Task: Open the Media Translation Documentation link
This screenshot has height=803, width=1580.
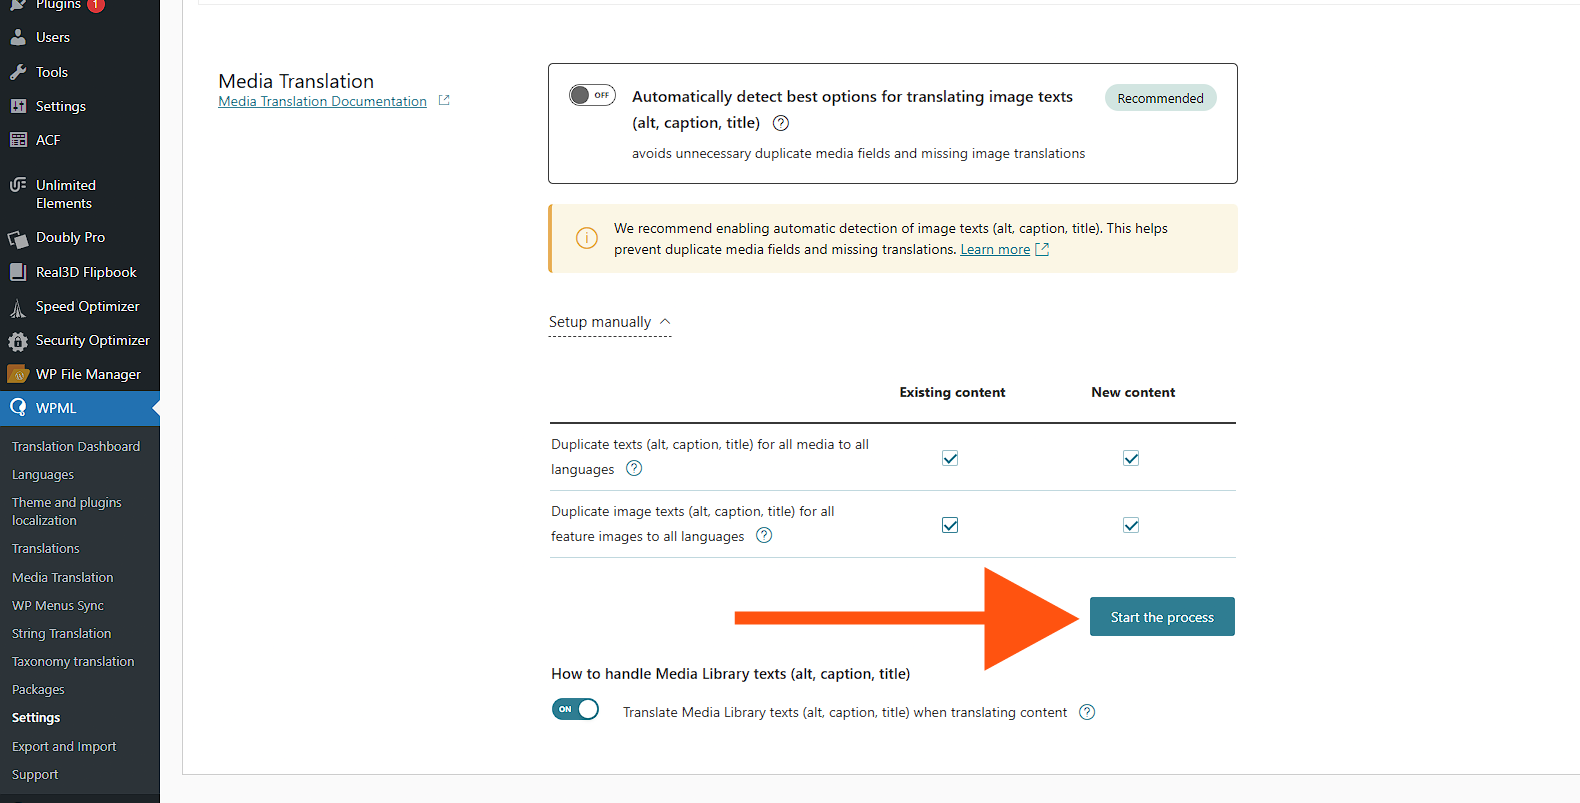Action: click(322, 101)
